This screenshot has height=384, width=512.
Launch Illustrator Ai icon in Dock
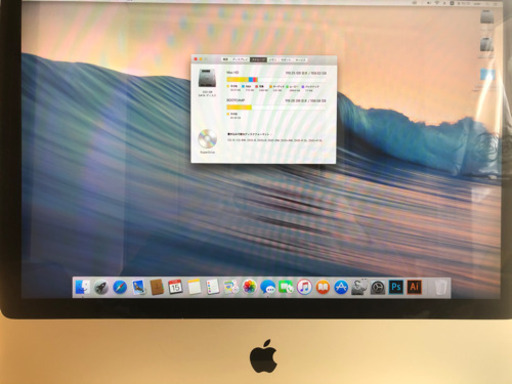(414, 287)
